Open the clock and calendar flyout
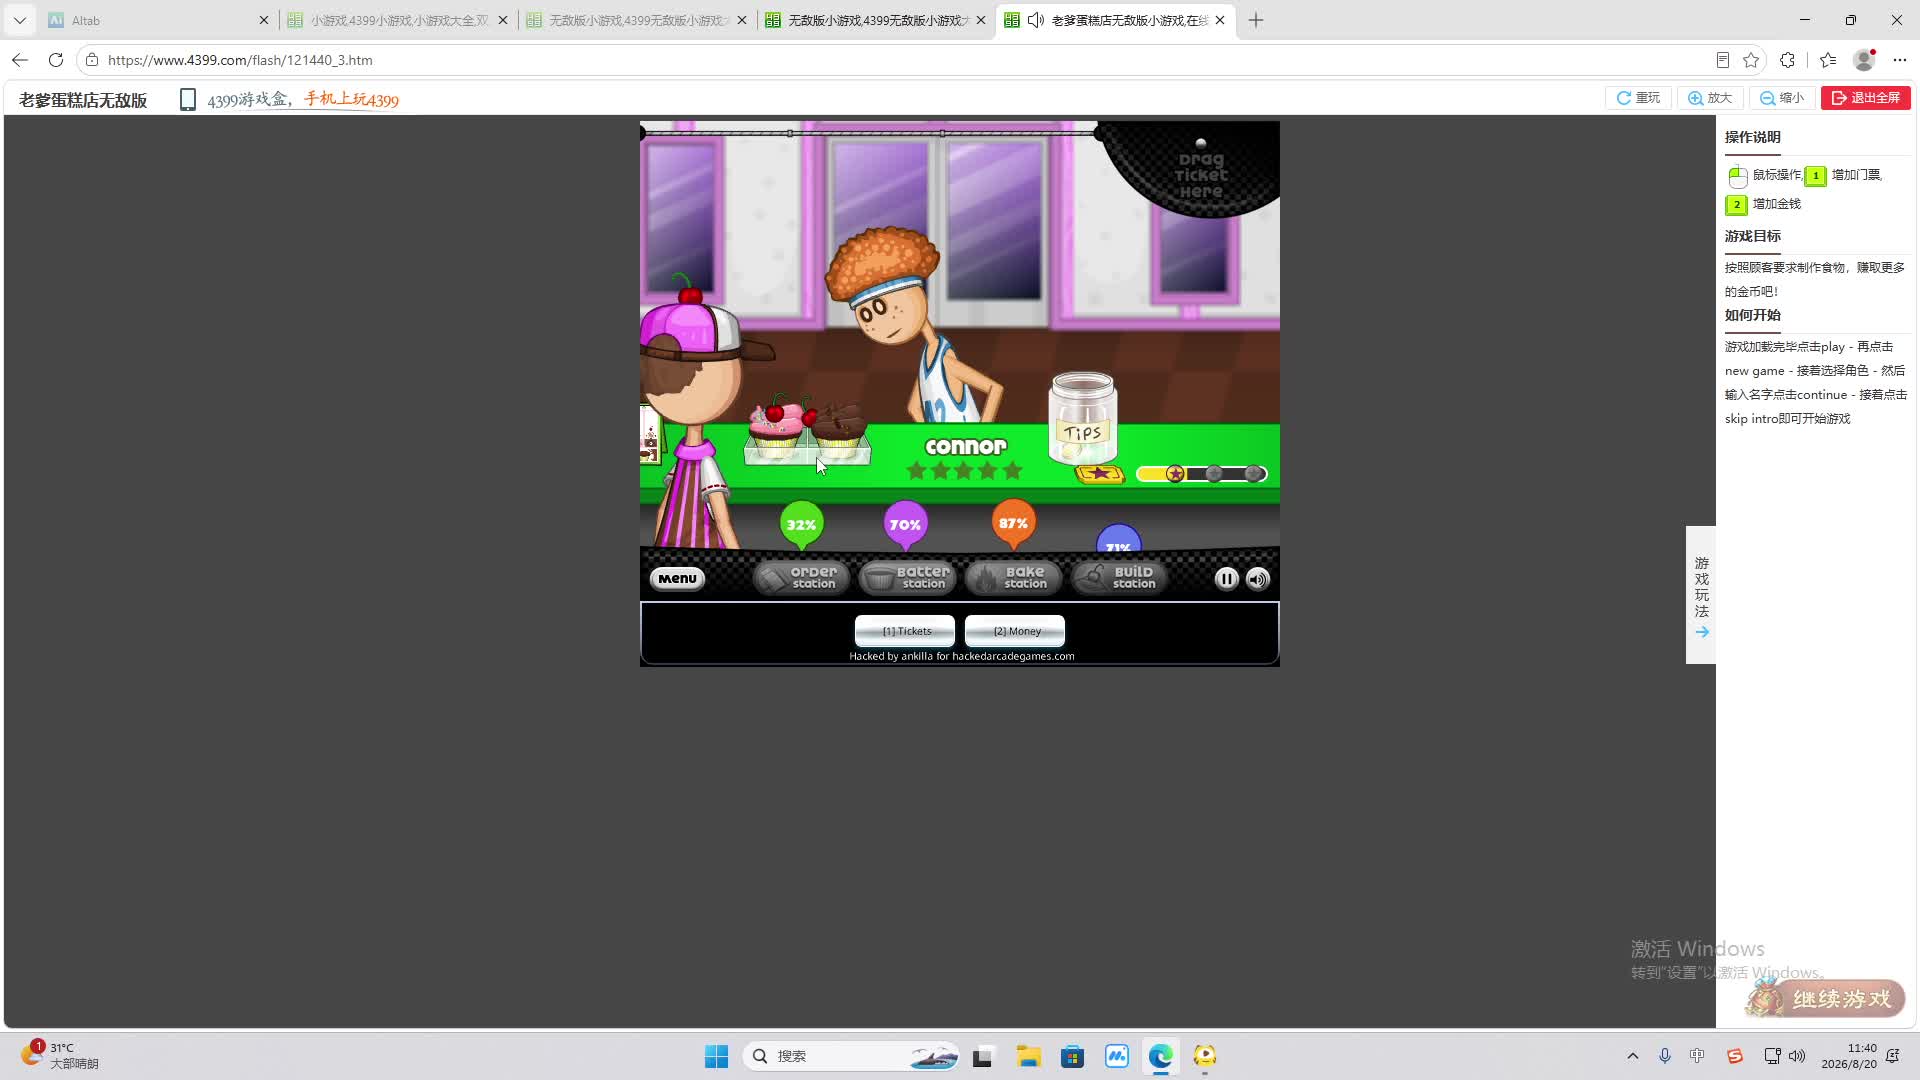The width and height of the screenshot is (1920, 1080). pos(1849,1056)
